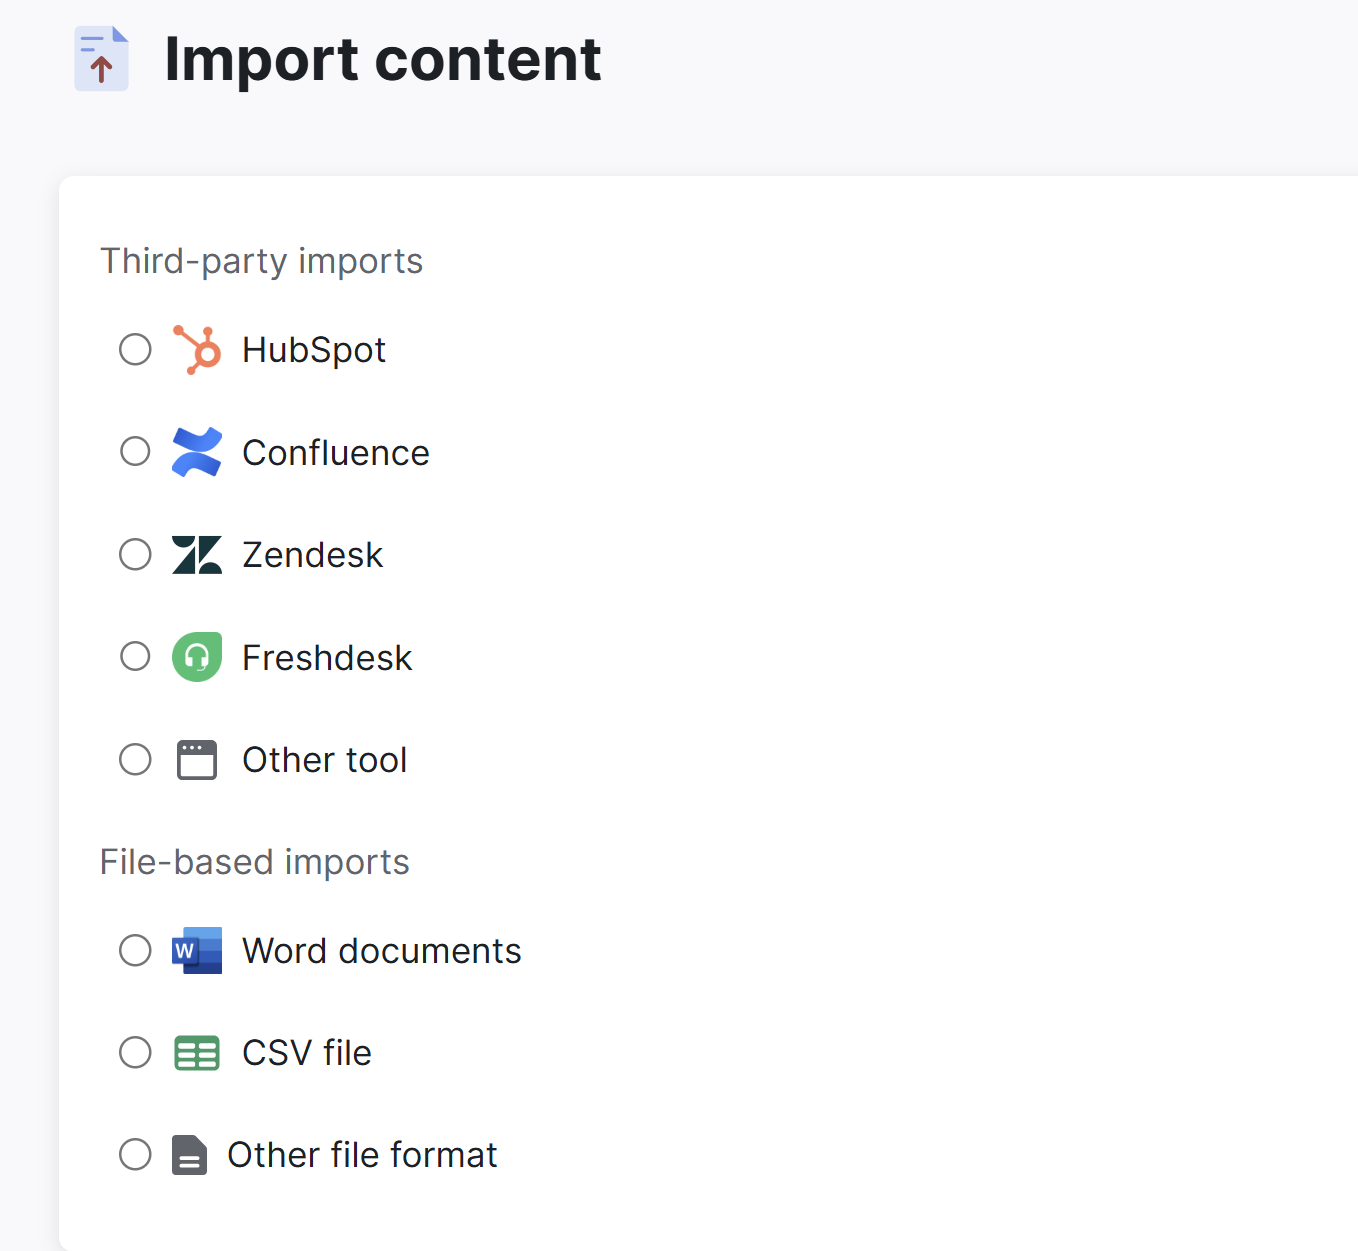Click the CSV file label text

307,1053
